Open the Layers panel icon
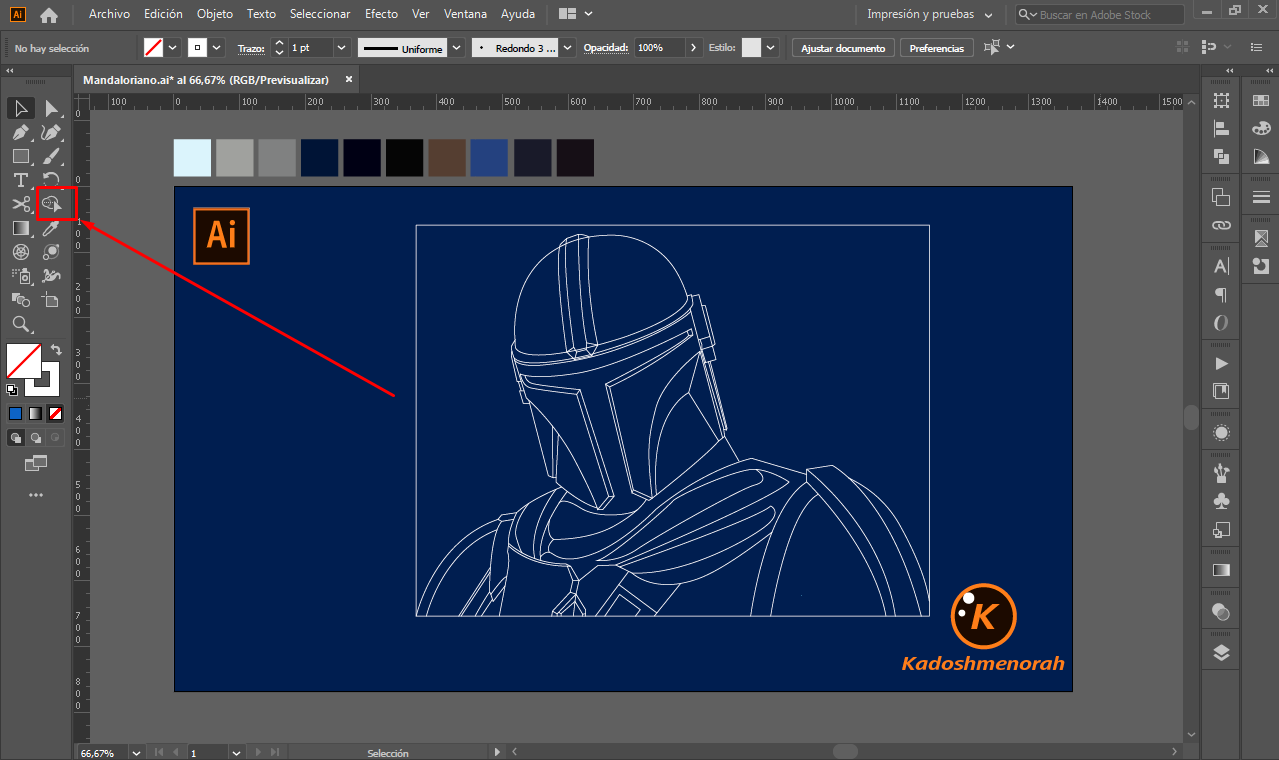The width and height of the screenshot is (1279, 760). point(1221,653)
